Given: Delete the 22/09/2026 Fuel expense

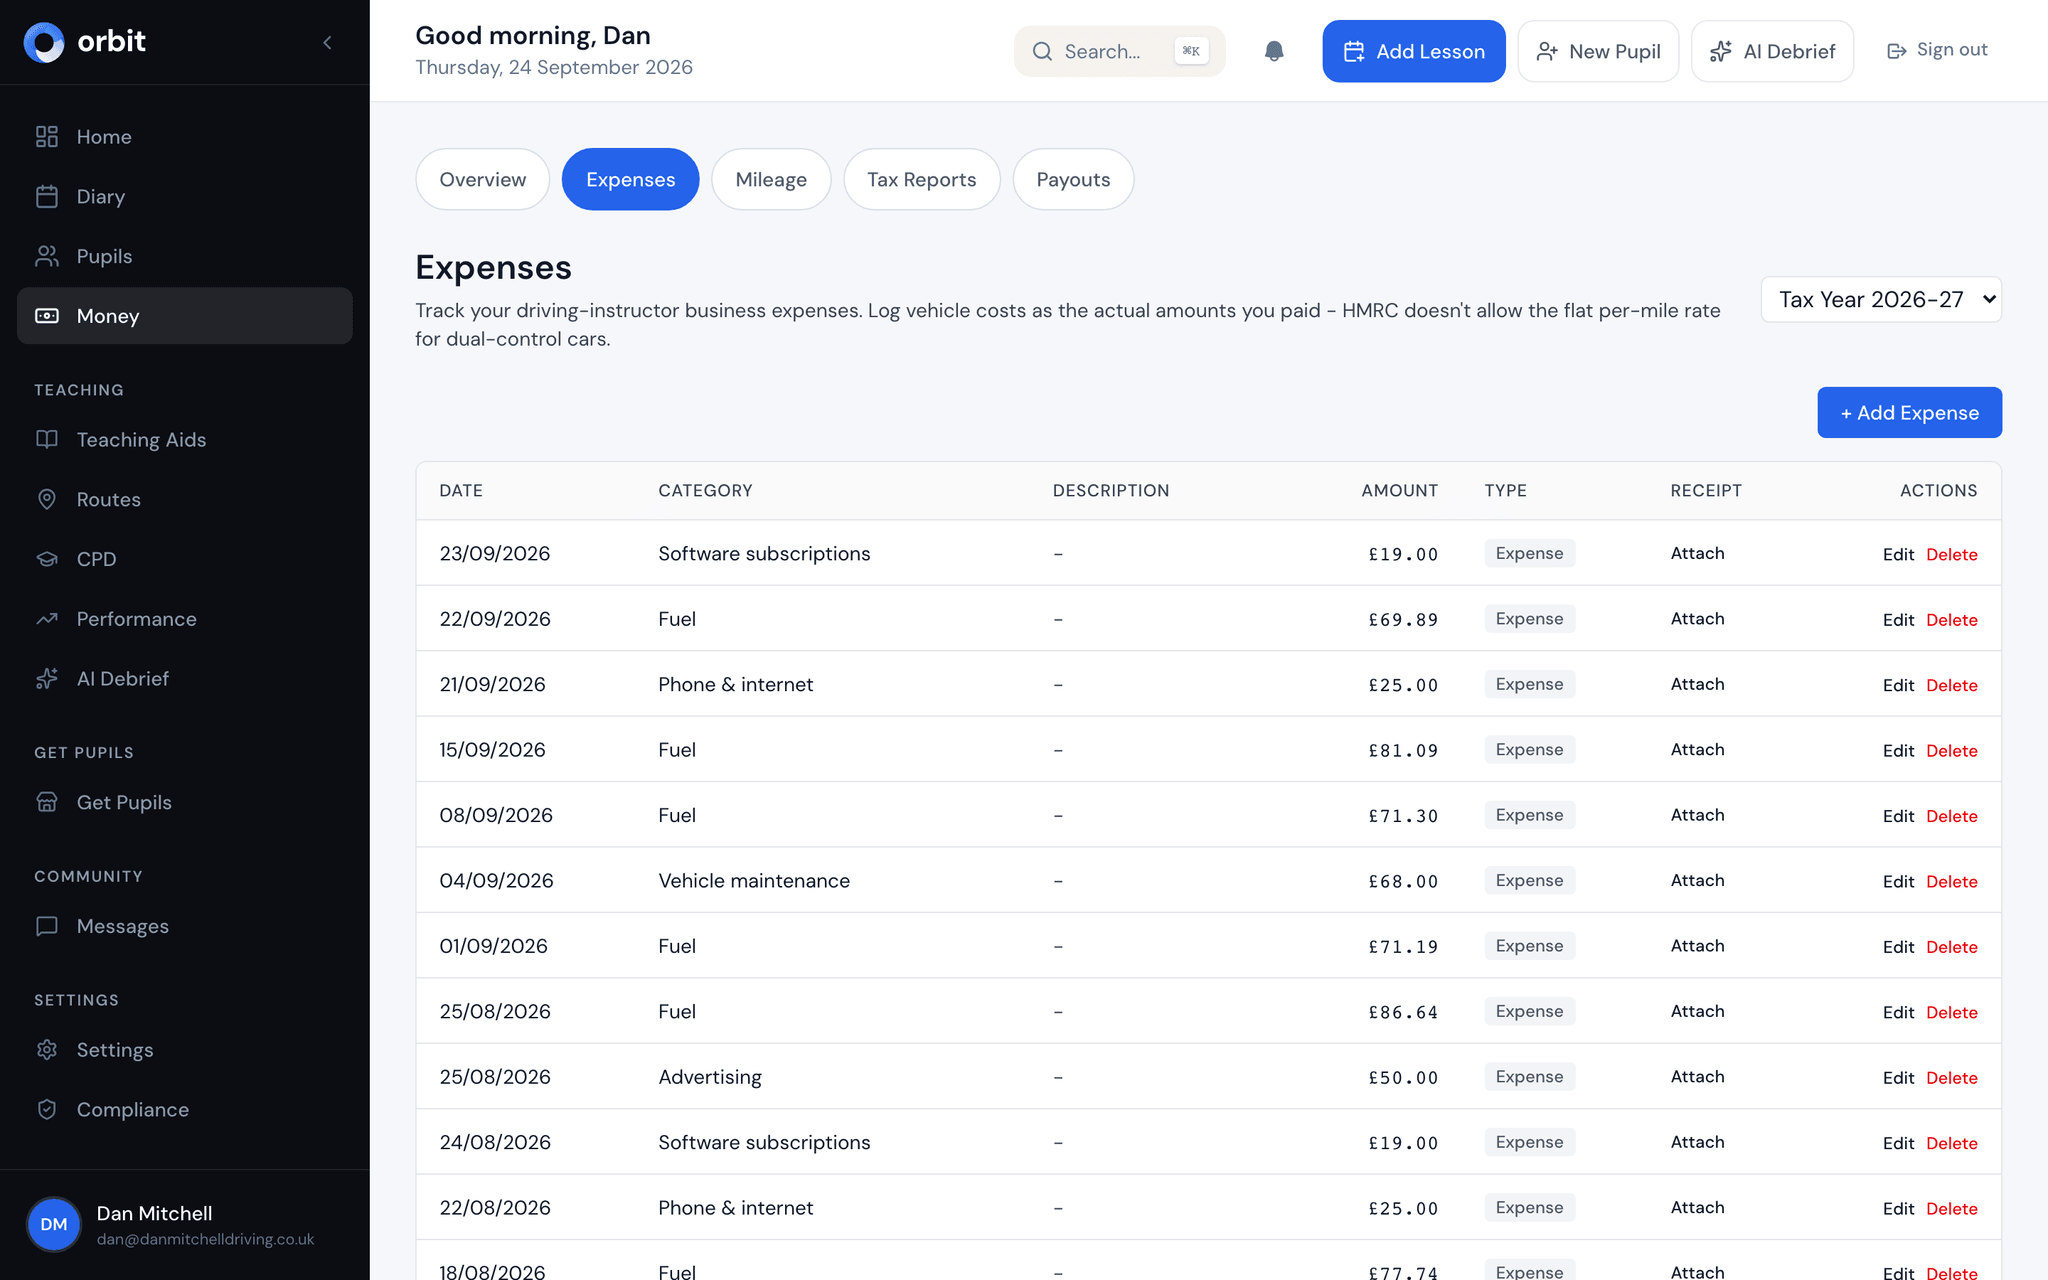Looking at the screenshot, I should tap(1951, 620).
